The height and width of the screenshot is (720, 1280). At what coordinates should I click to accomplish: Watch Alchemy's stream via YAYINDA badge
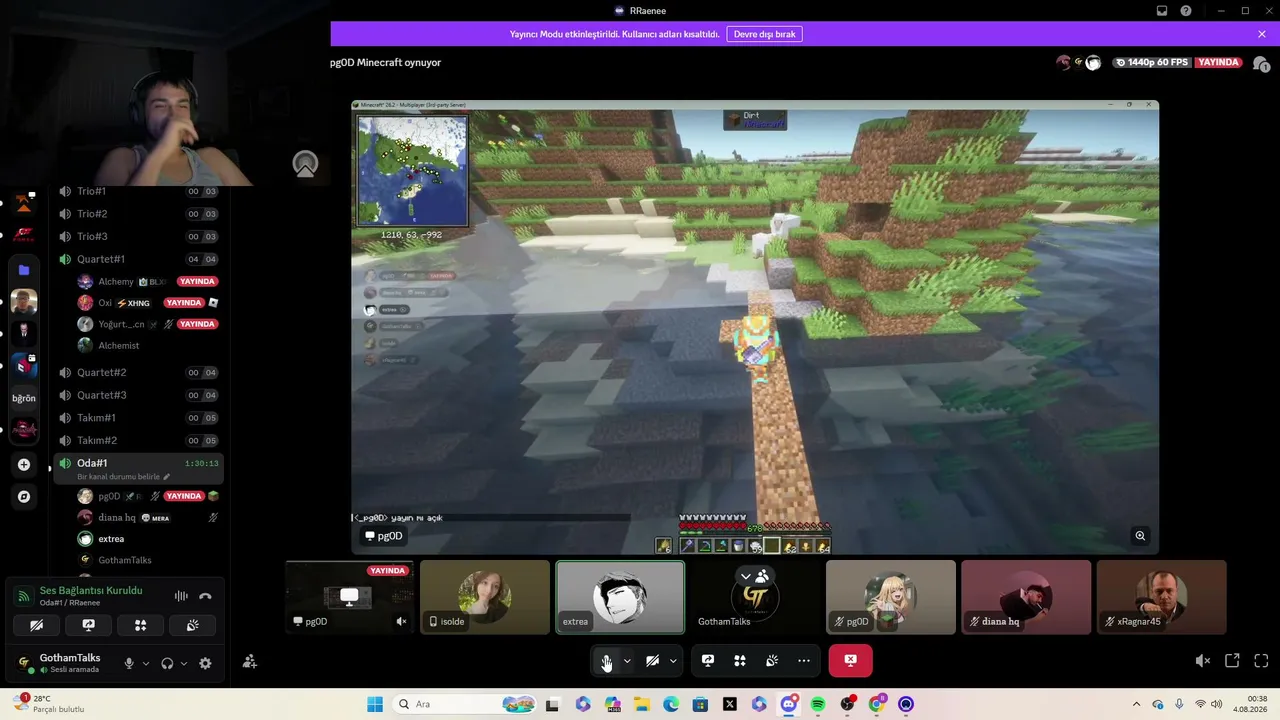click(197, 281)
